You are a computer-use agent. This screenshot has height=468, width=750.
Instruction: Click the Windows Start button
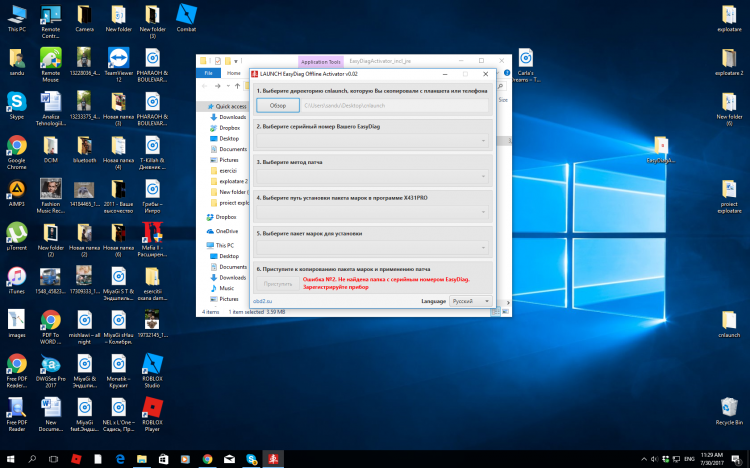click(x=10, y=458)
